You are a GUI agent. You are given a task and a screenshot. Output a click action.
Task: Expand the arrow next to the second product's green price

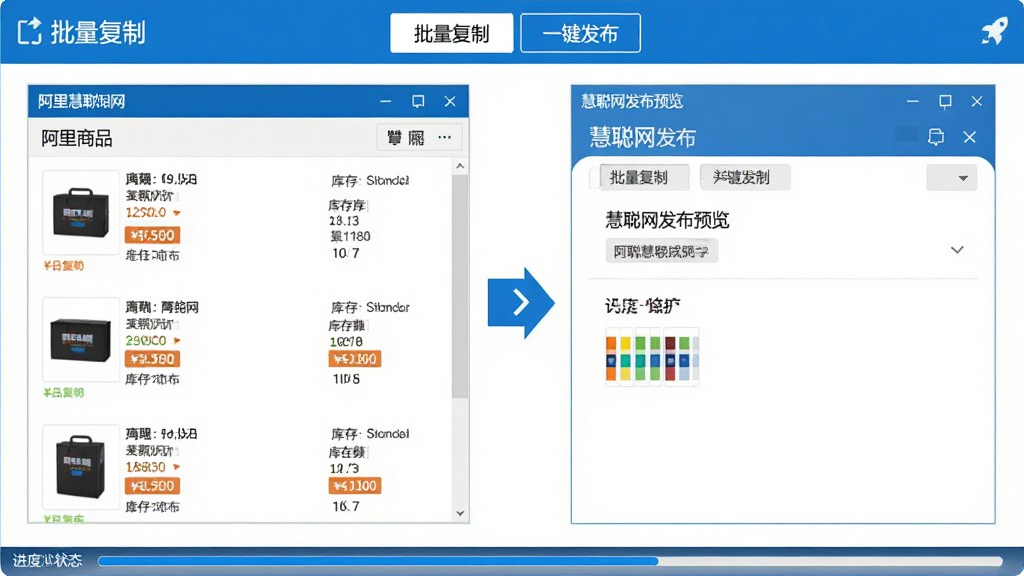[177, 340]
